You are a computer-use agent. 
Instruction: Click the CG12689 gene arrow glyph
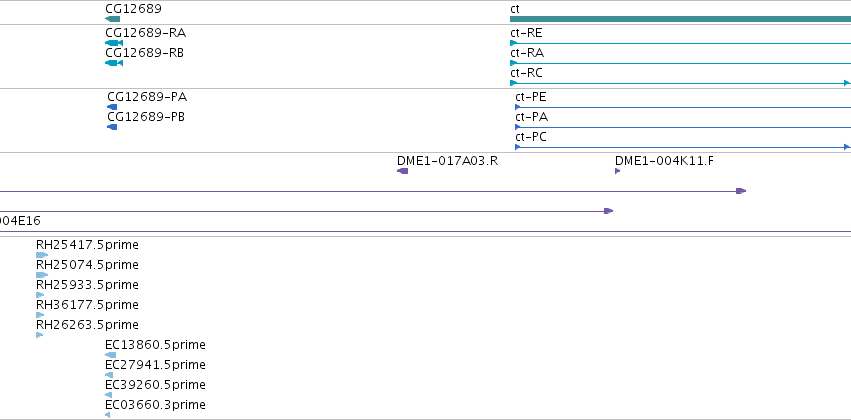click(112, 19)
